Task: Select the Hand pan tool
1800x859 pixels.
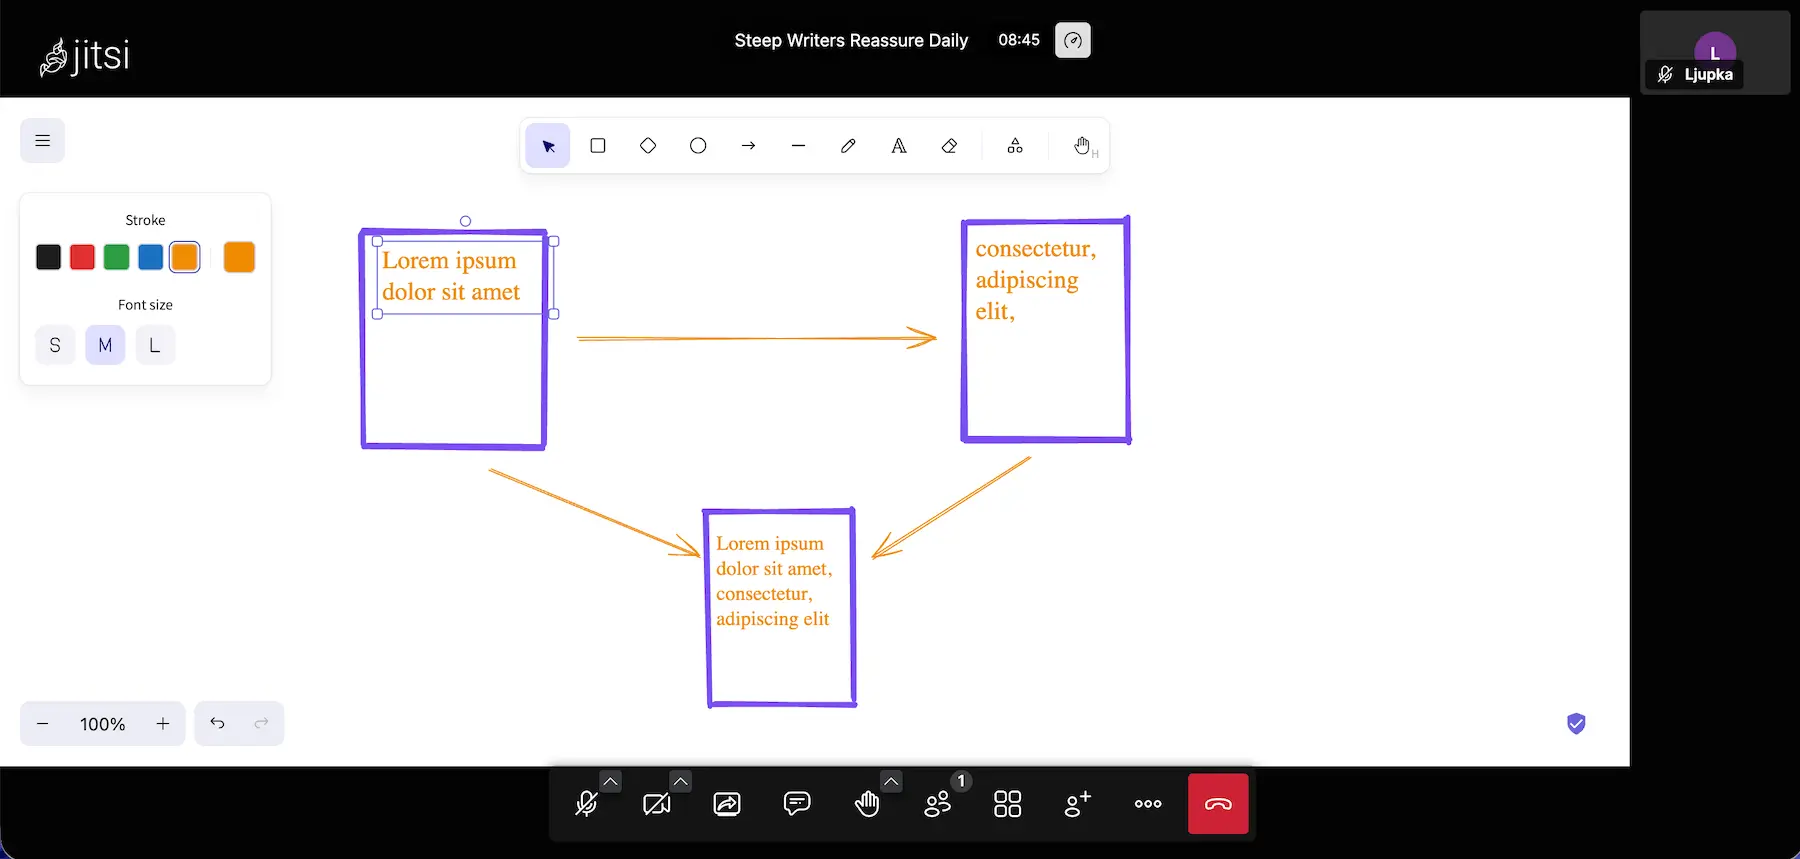Action: pos(1082,146)
